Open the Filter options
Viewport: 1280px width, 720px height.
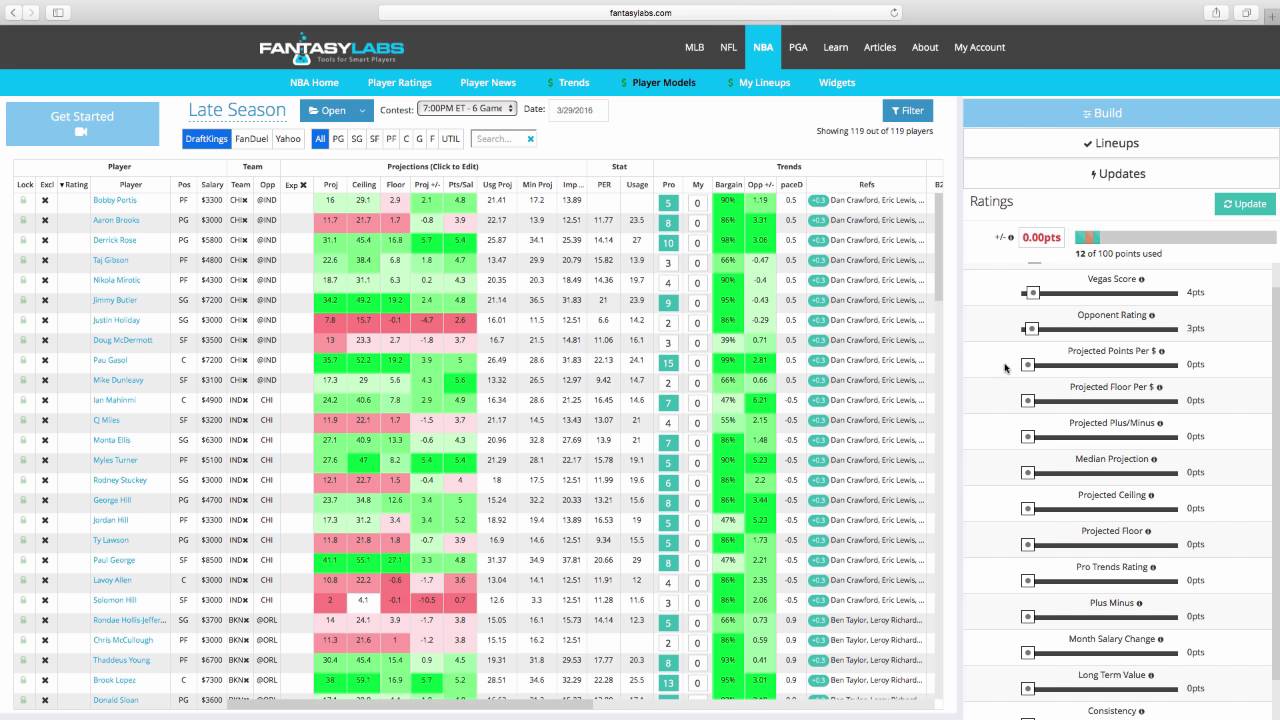[907, 111]
